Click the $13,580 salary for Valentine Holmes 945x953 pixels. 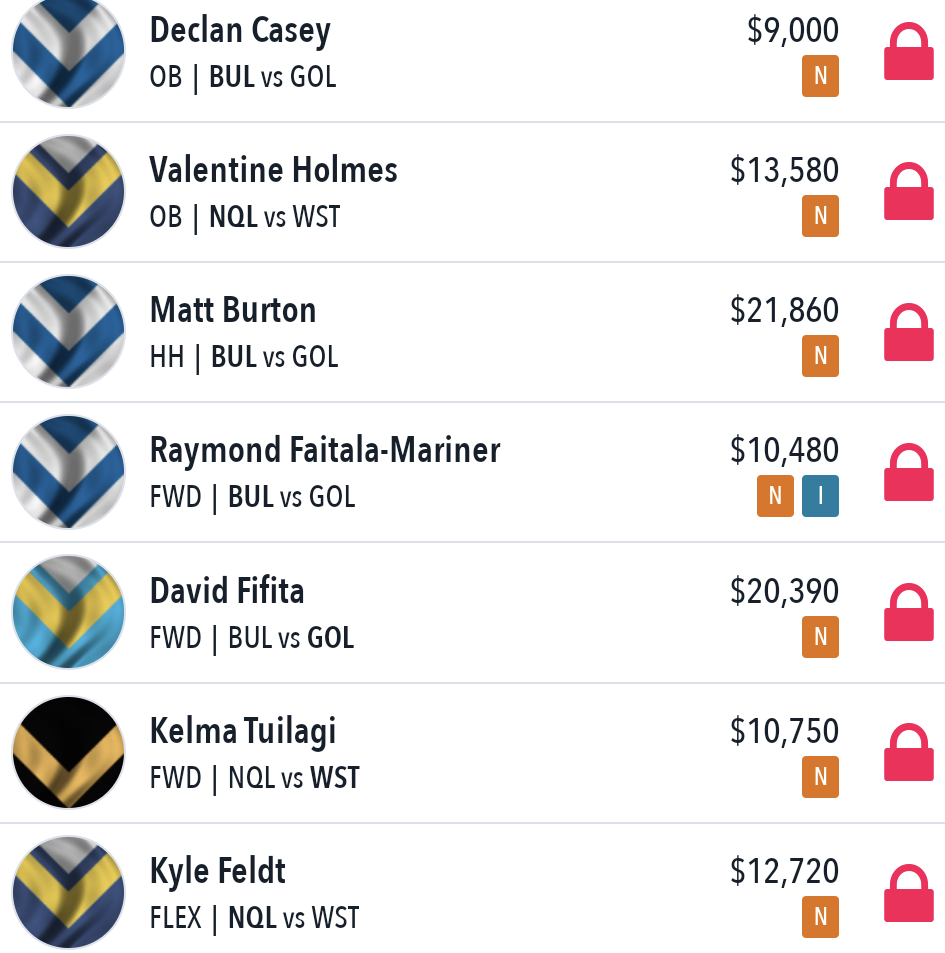(784, 170)
